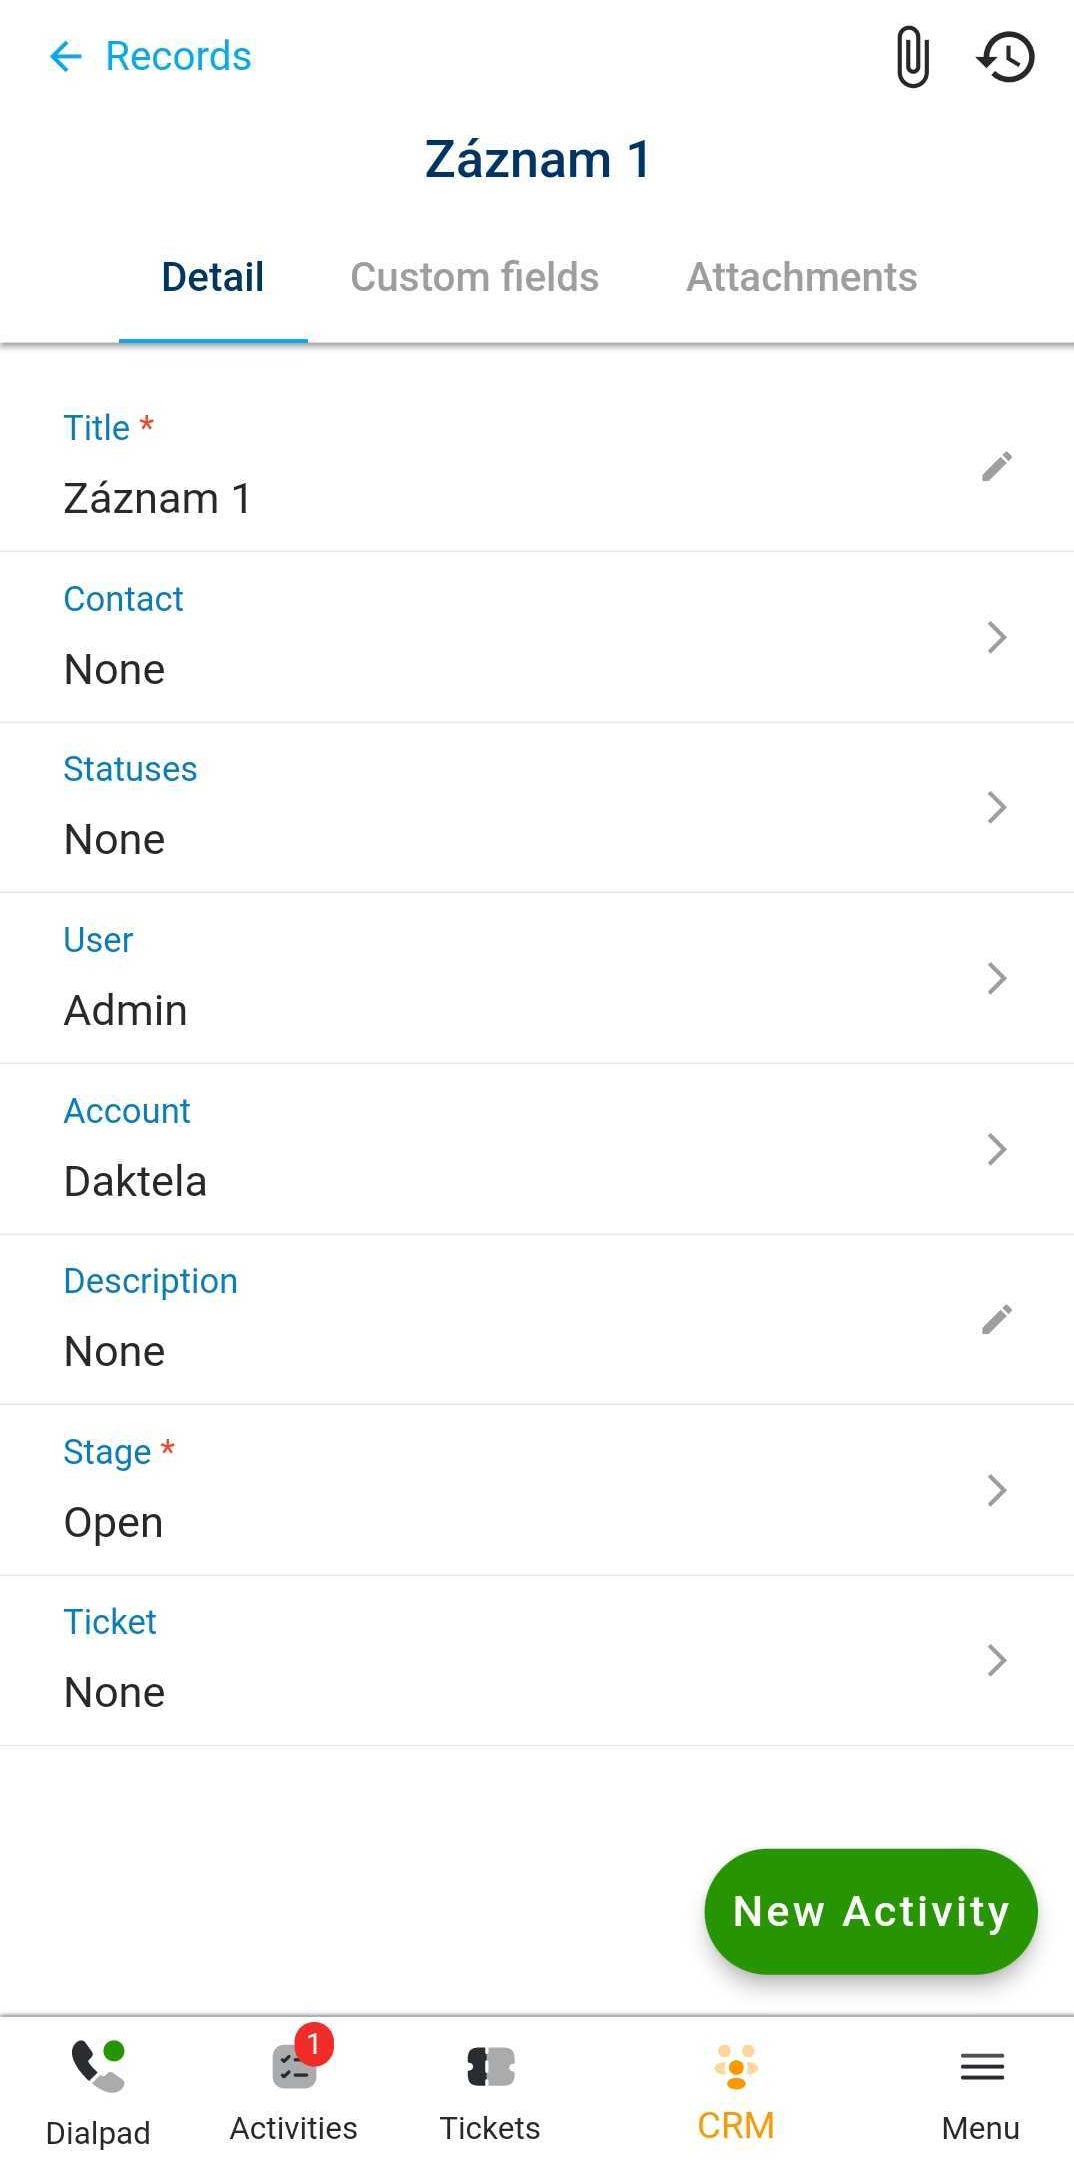Image resolution: width=1074 pixels, height=2169 pixels.
Task: Tap the back arrow icon
Action: click(x=66, y=57)
